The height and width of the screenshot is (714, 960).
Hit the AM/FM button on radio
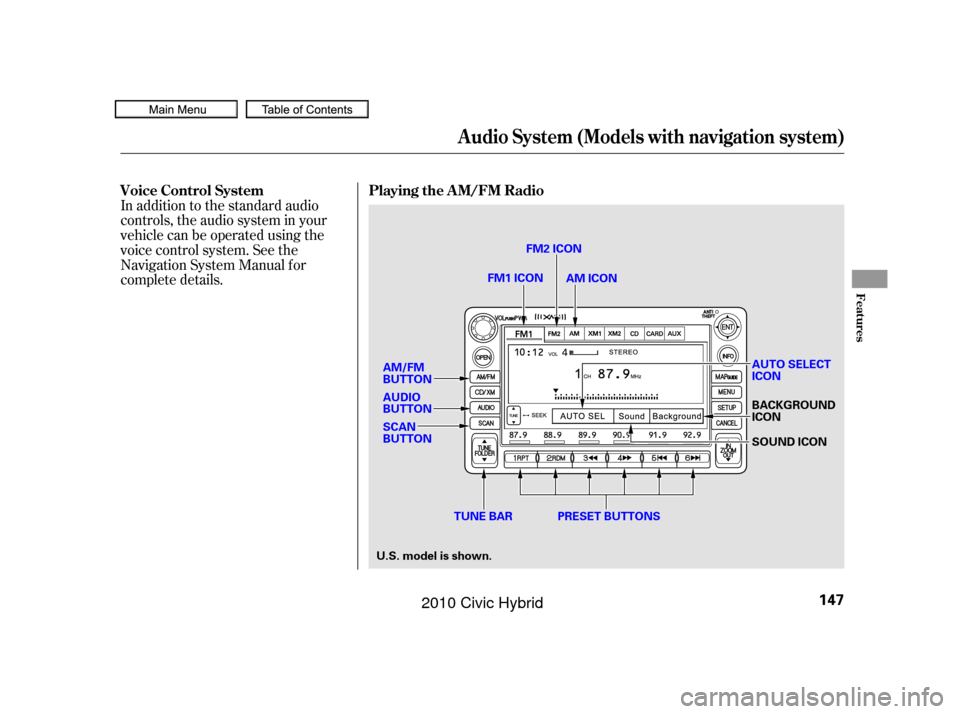(486, 377)
